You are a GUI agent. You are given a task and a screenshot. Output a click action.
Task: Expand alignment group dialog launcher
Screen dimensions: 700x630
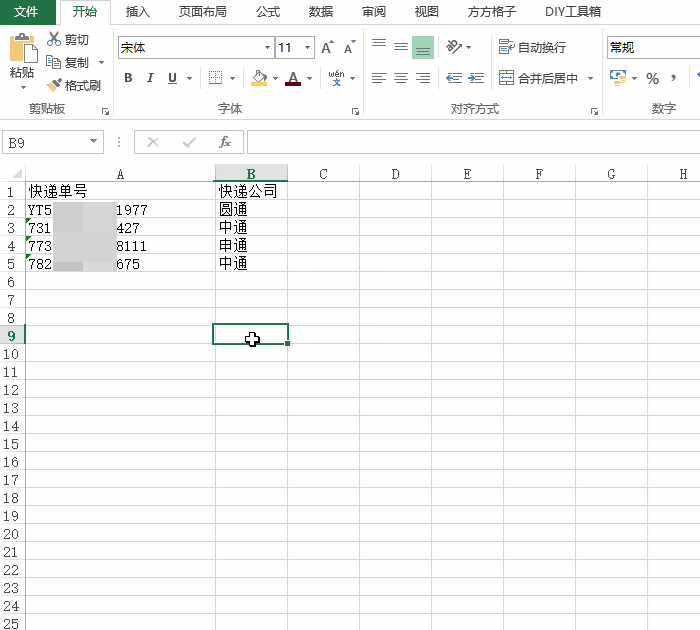point(594,111)
